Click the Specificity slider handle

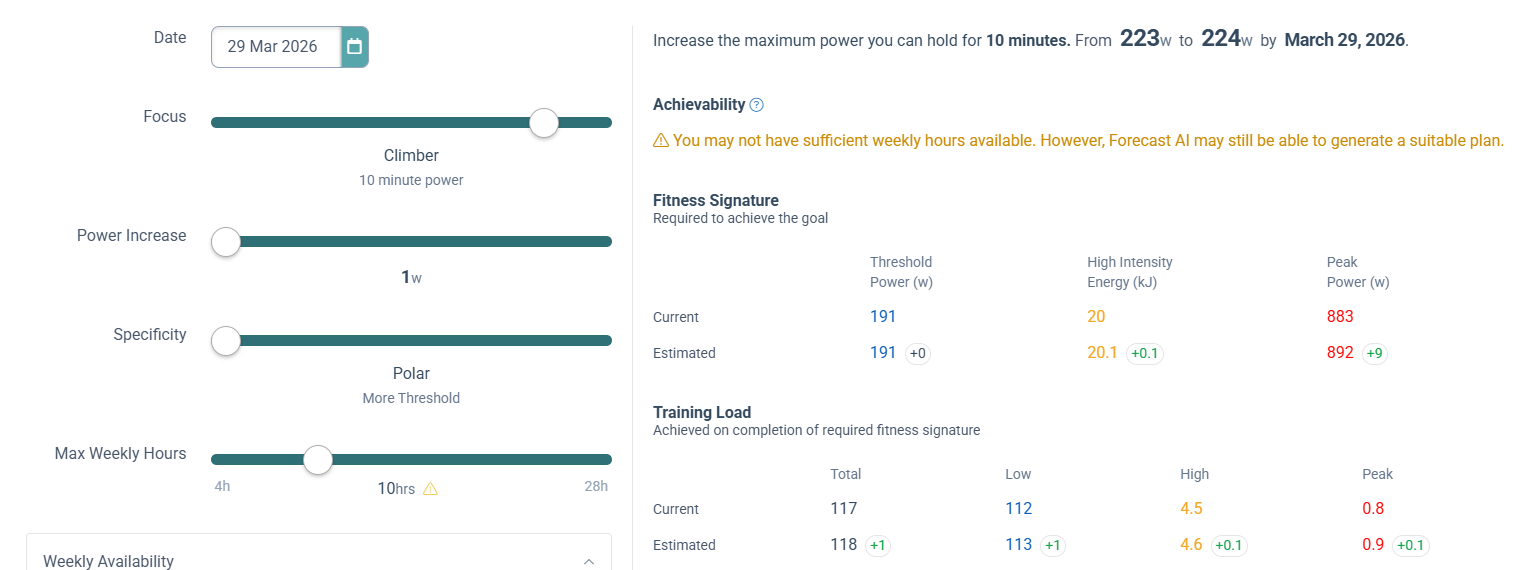[227, 341]
